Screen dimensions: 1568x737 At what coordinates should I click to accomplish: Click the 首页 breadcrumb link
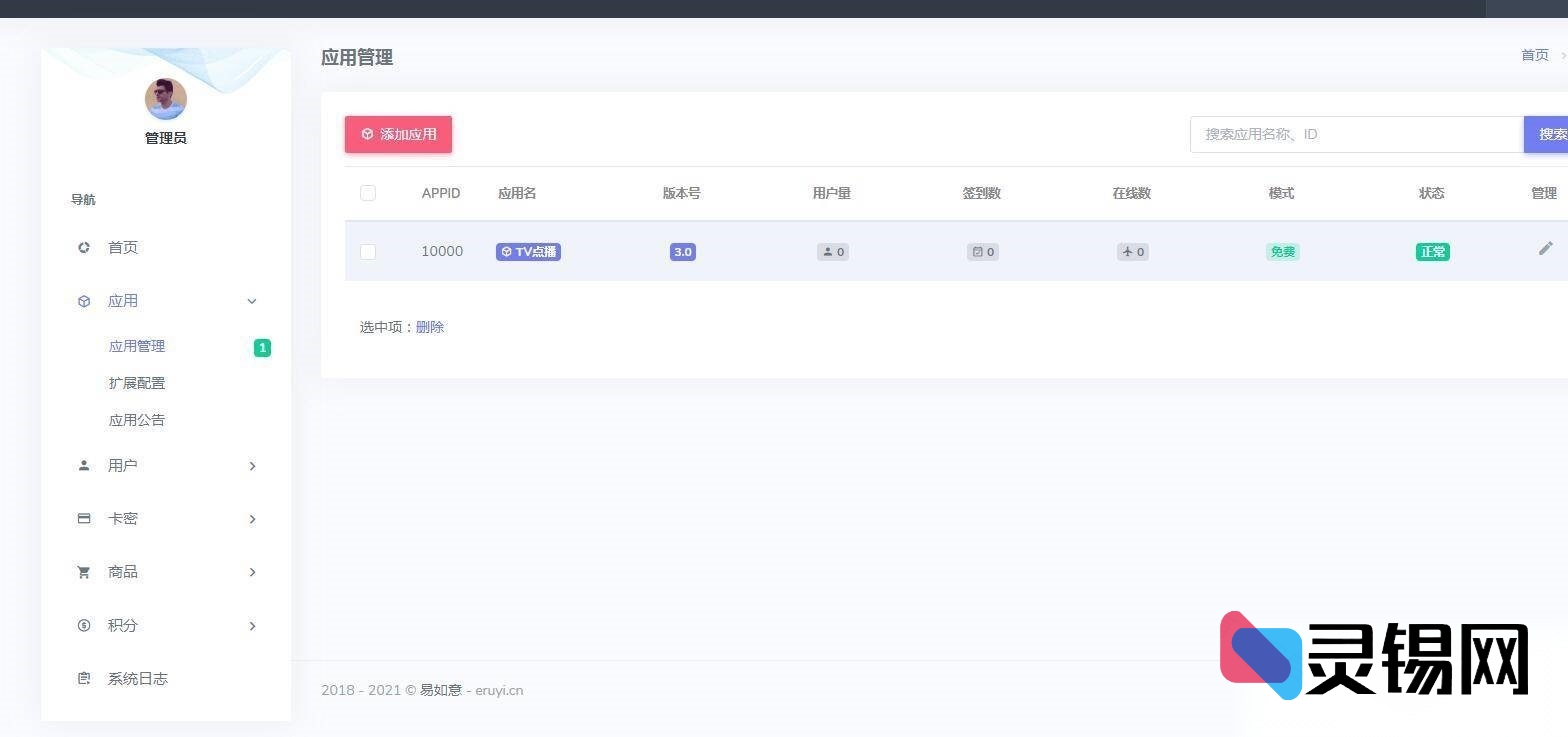[1535, 55]
